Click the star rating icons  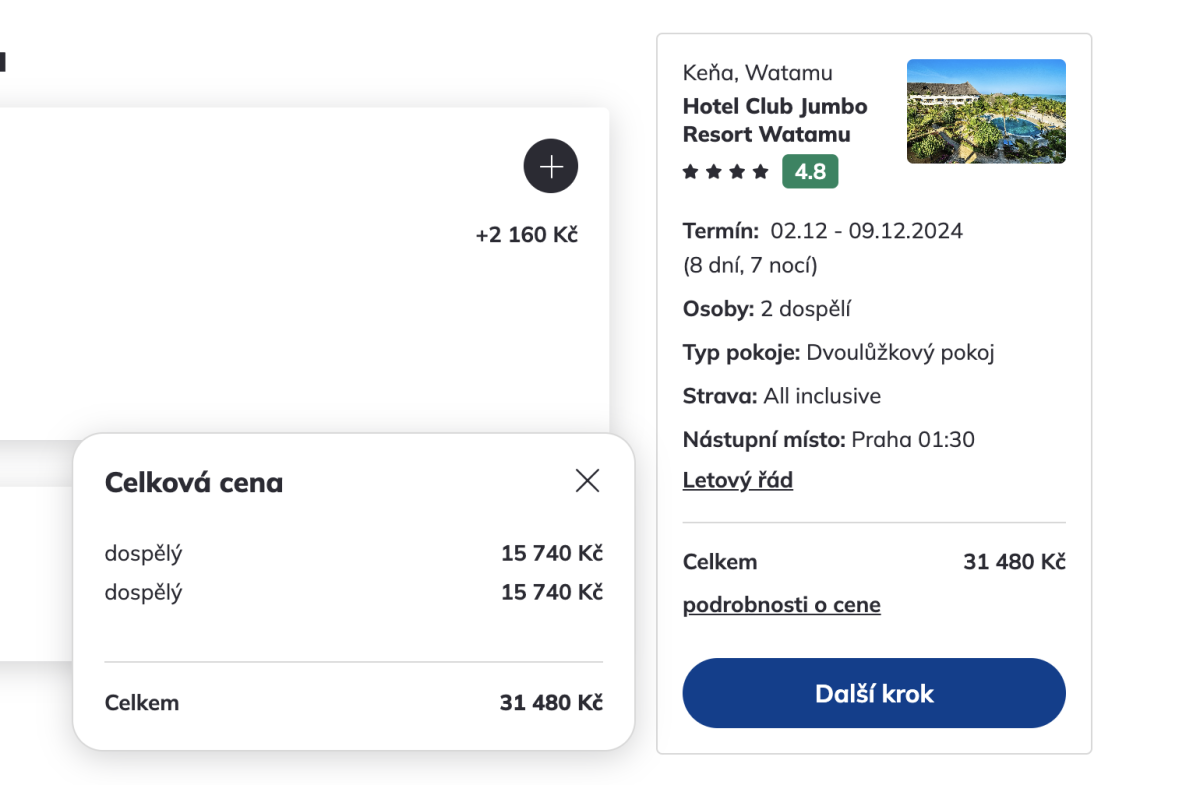click(x=725, y=172)
